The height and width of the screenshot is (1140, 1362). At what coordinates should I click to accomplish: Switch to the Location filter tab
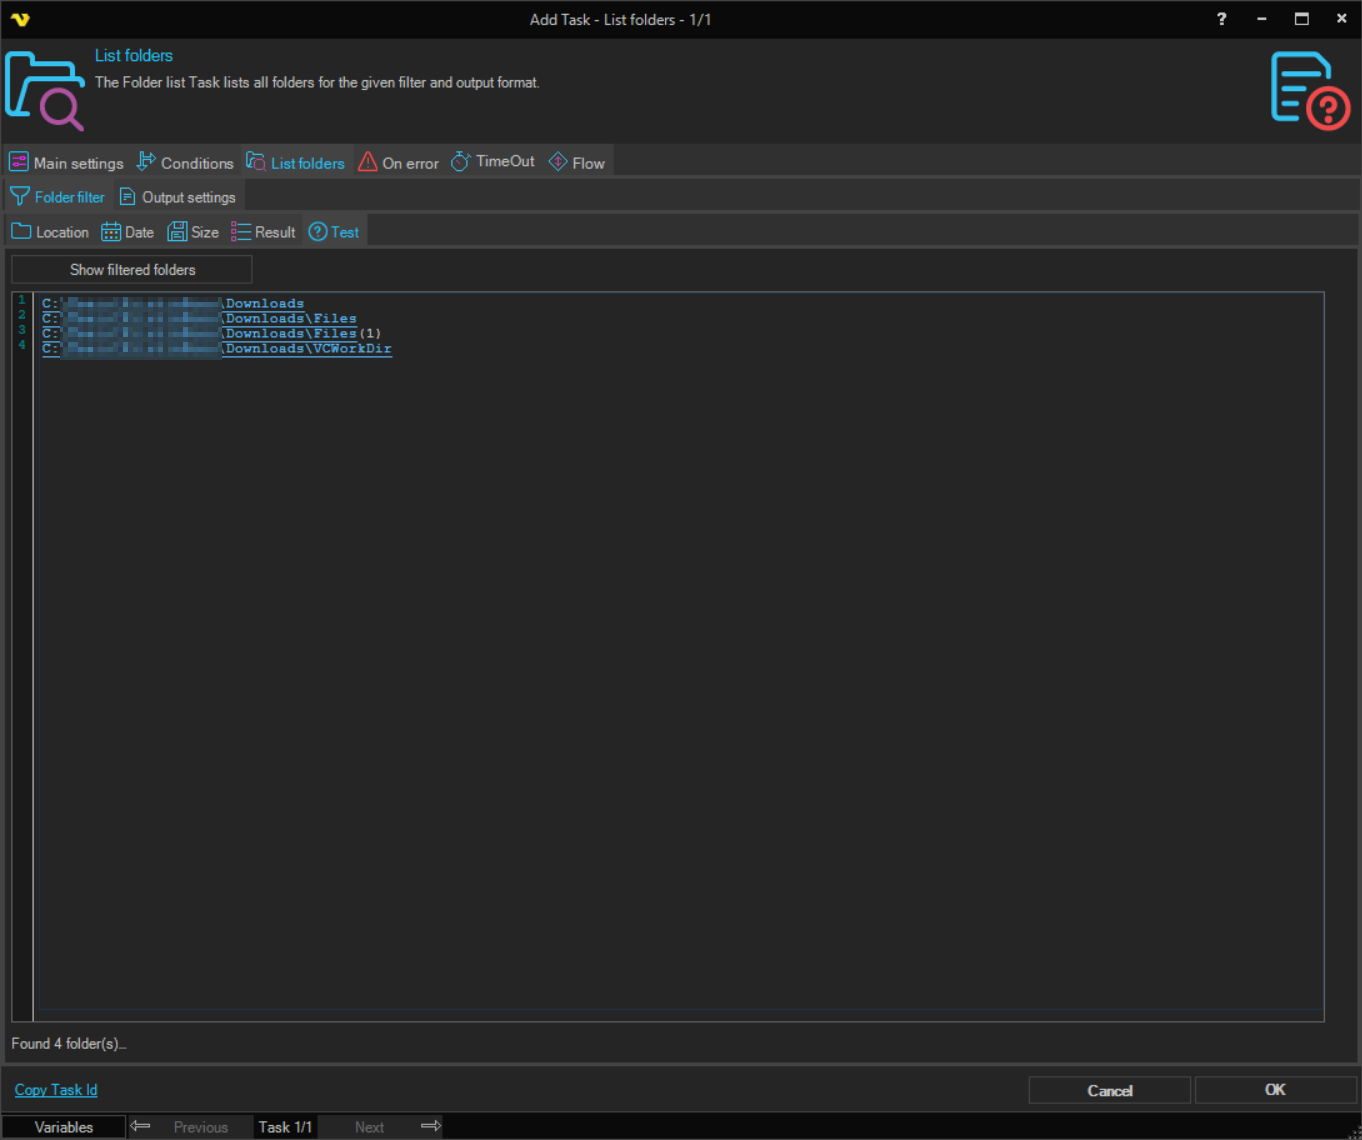[x=51, y=232]
